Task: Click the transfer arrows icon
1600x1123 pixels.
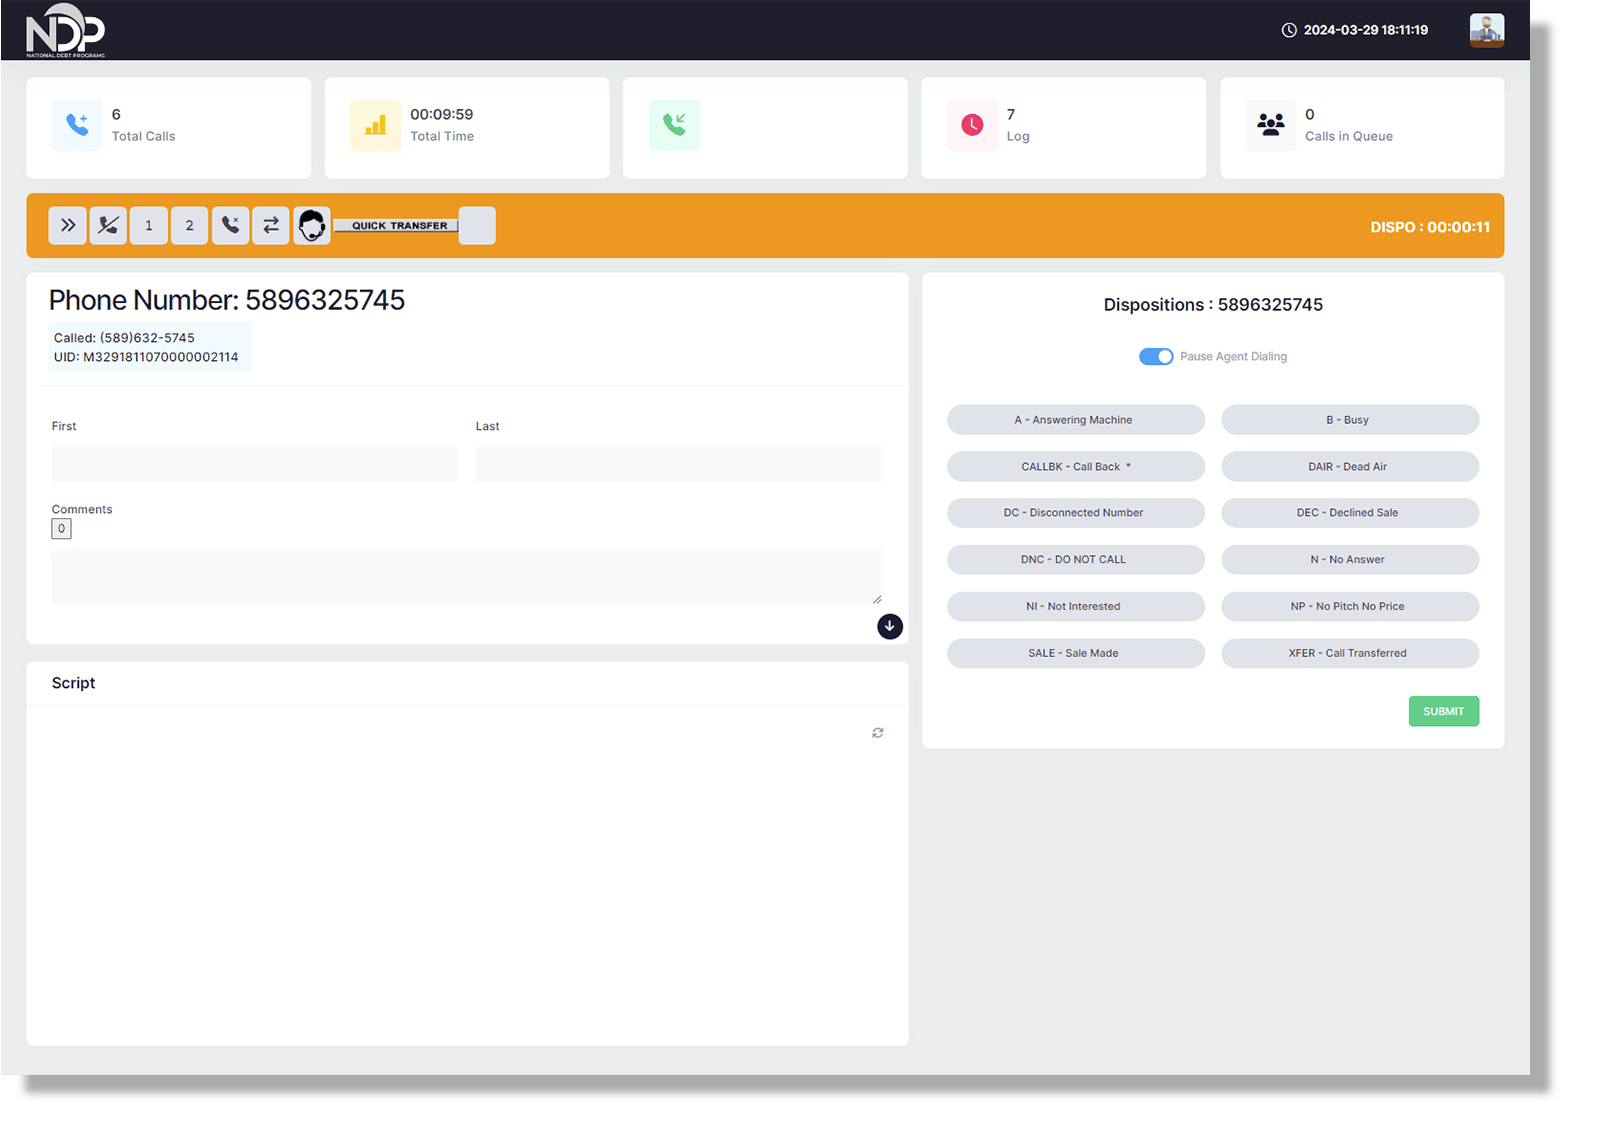Action: (271, 226)
